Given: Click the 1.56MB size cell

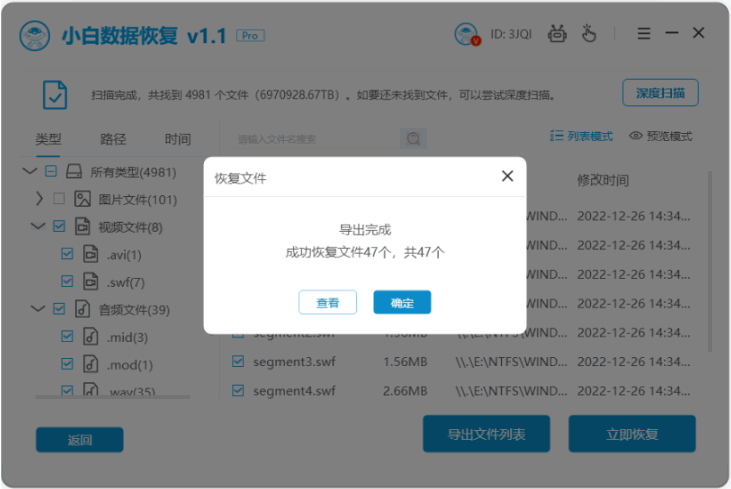Looking at the screenshot, I should coord(405,362).
